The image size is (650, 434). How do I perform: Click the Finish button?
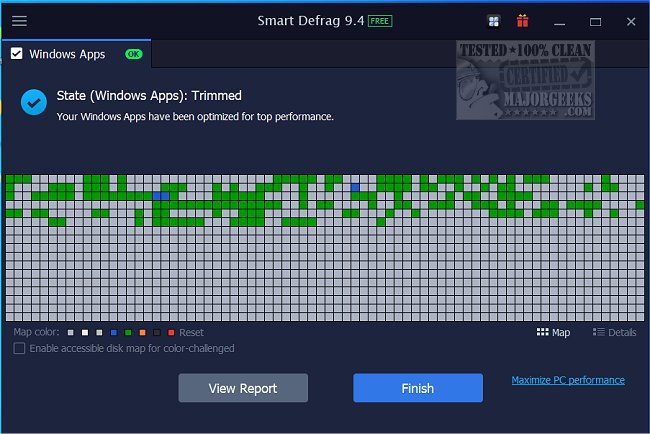(x=418, y=388)
